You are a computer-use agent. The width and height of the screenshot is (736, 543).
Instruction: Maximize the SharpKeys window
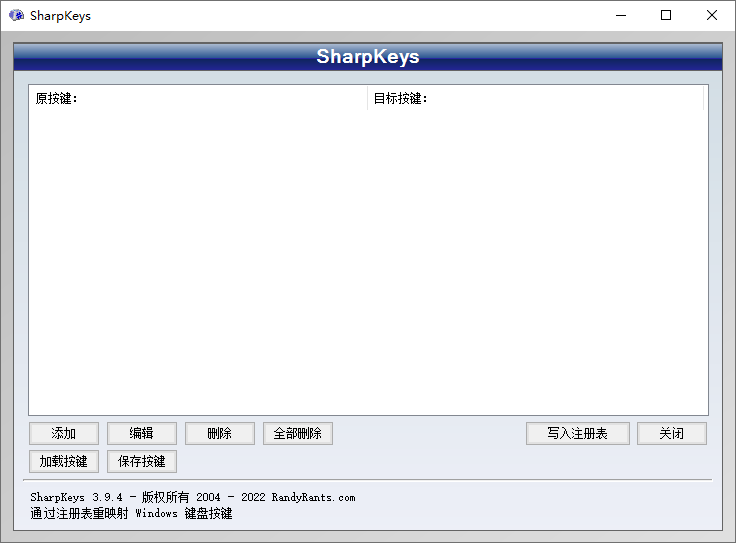[666, 15]
